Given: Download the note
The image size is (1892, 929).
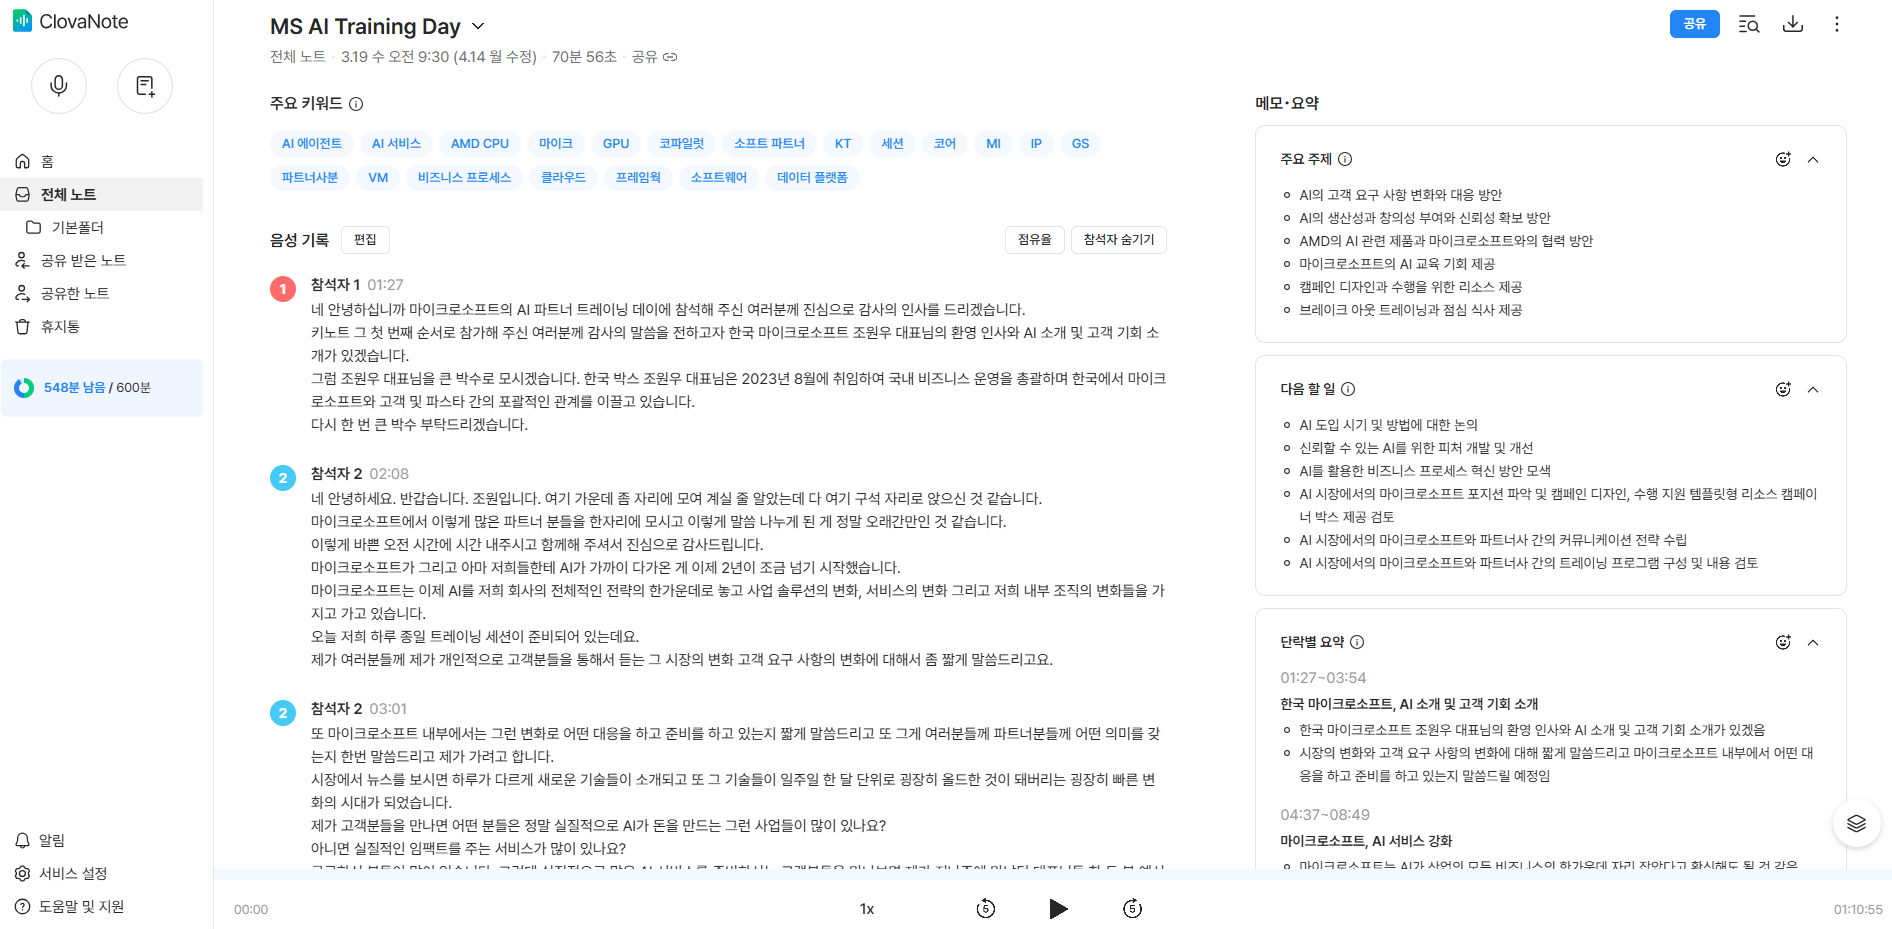Looking at the screenshot, I should (x=1793, y=24).
